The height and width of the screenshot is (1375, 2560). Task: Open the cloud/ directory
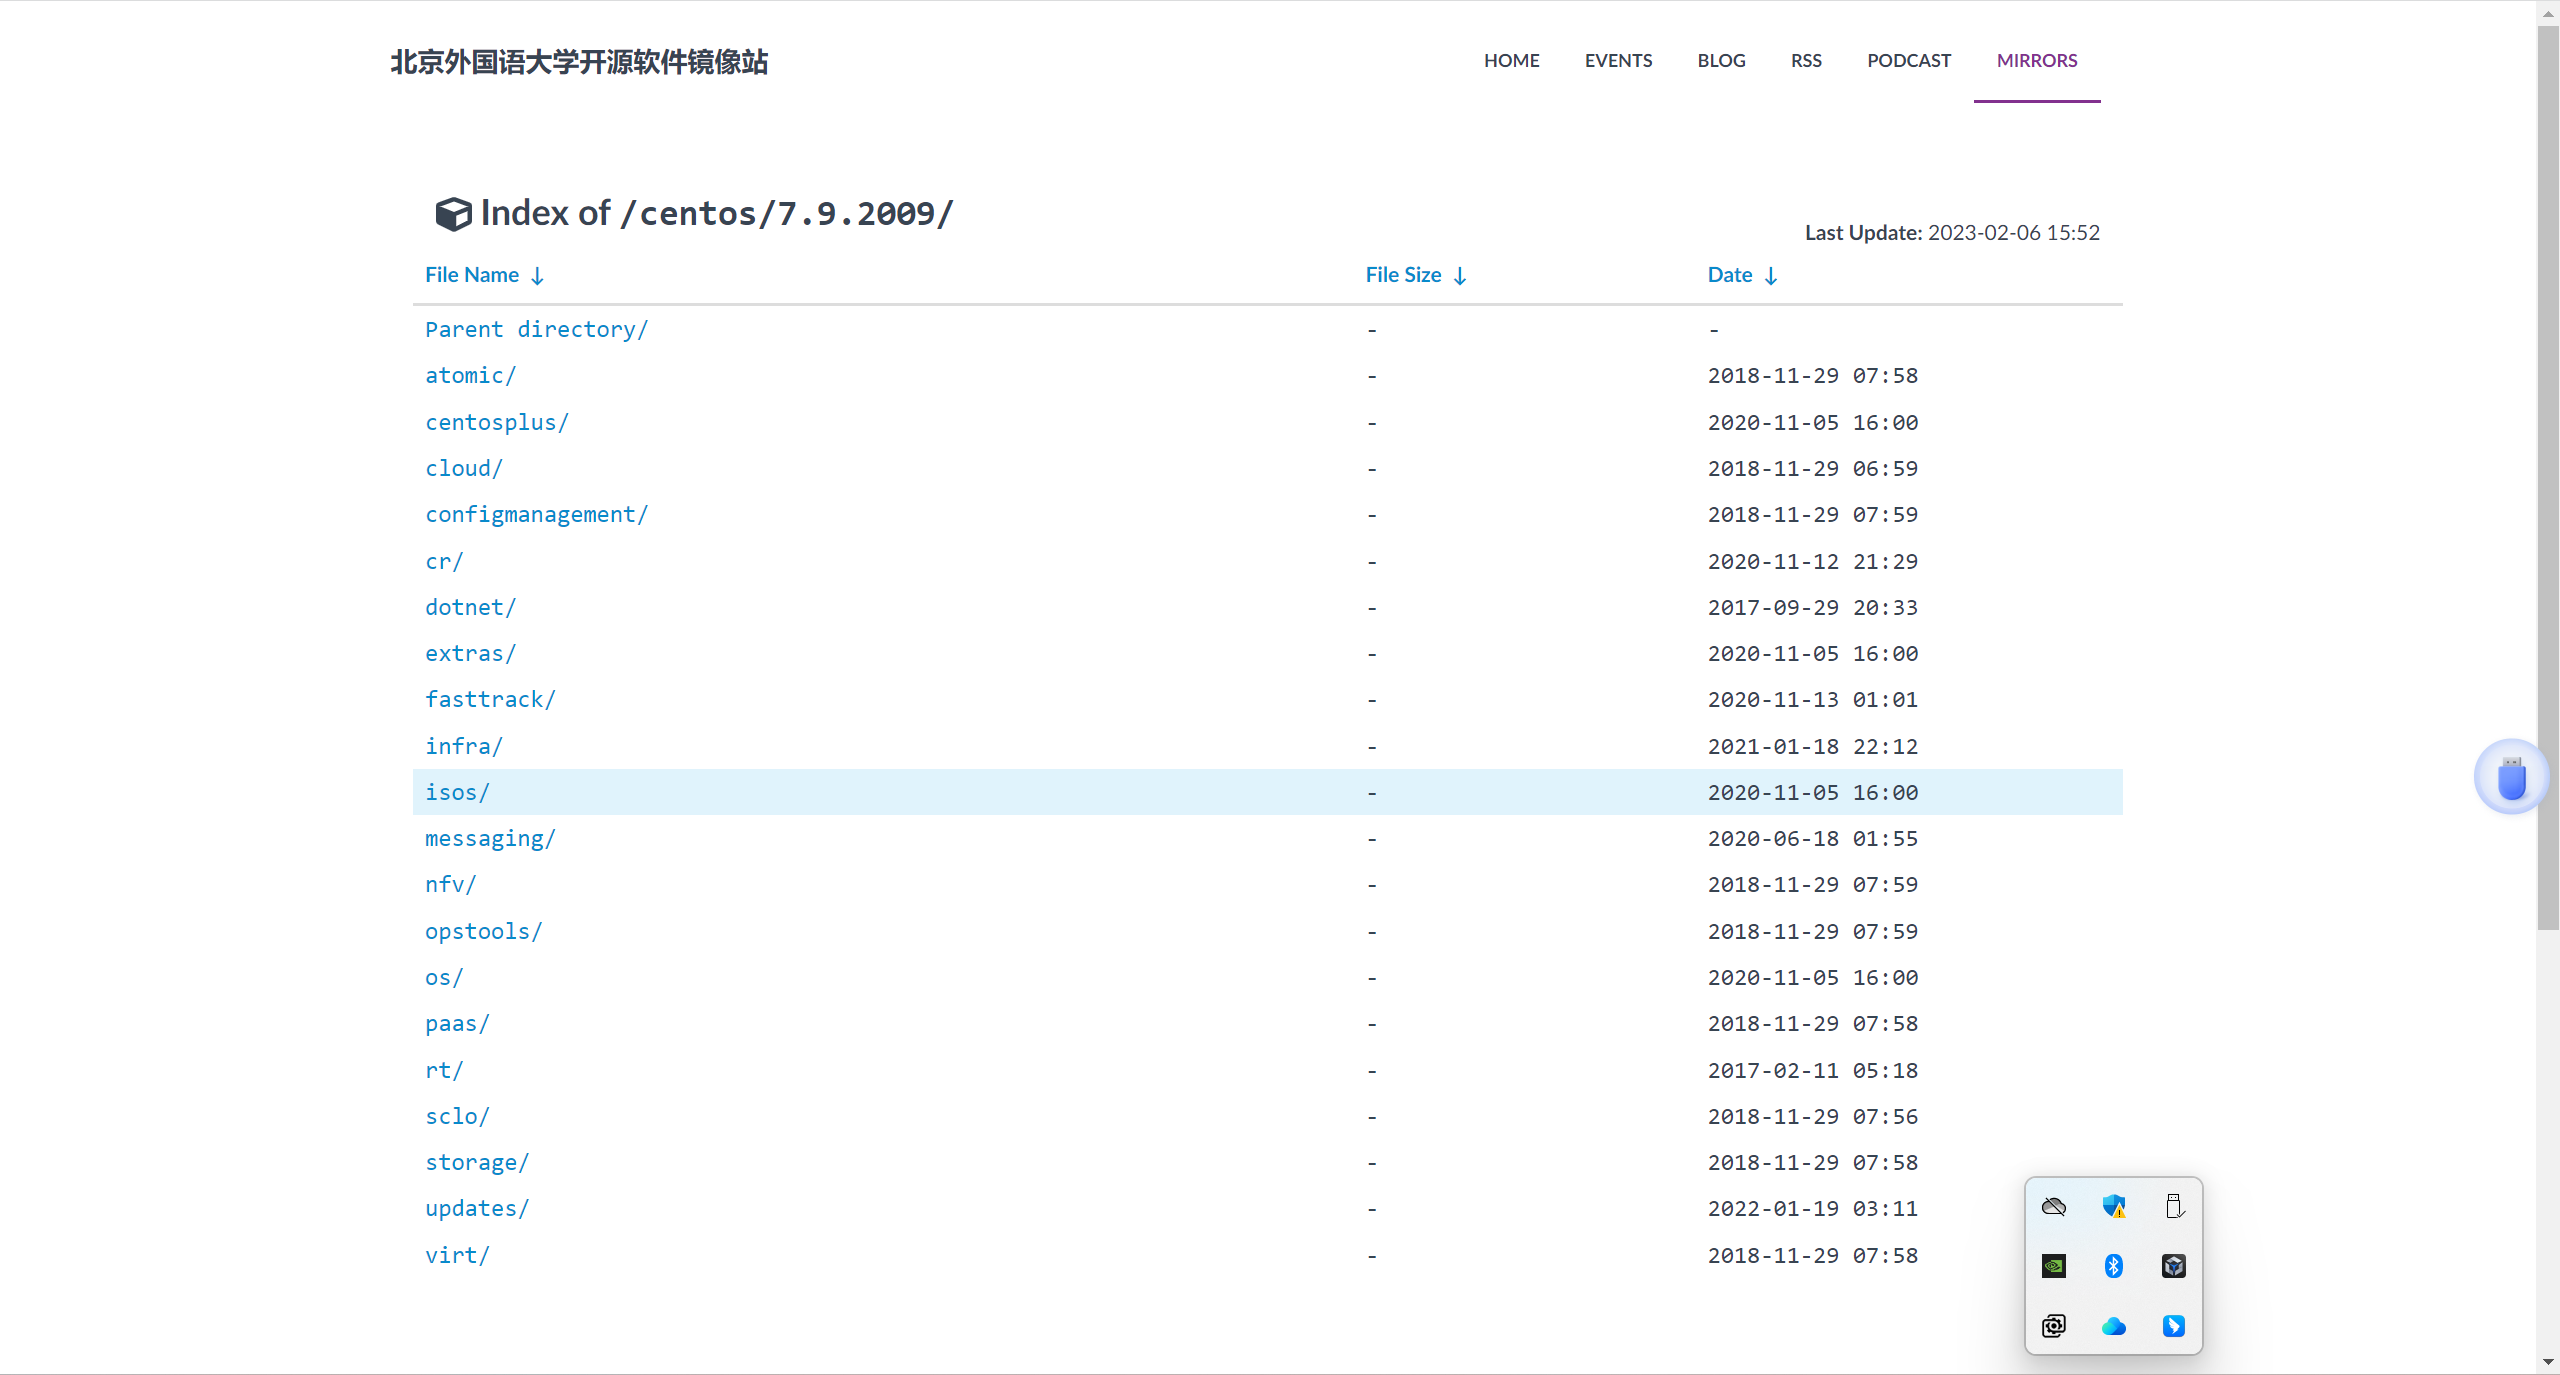464,468
